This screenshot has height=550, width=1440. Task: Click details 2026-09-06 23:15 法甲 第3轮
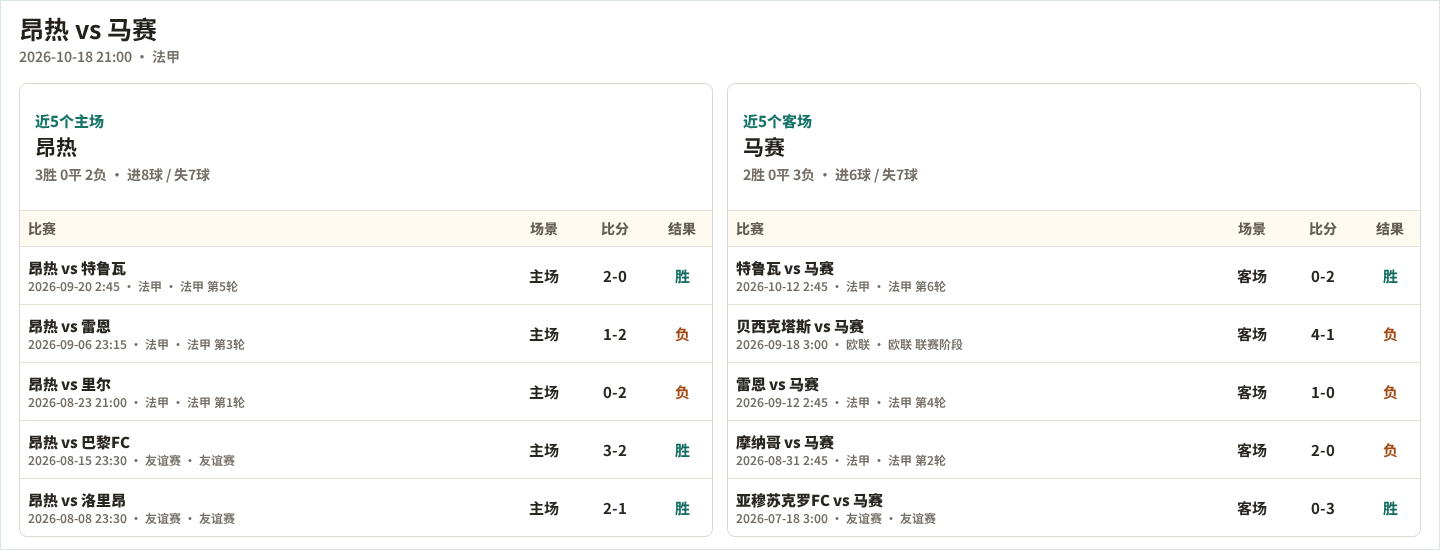point(137,345)
